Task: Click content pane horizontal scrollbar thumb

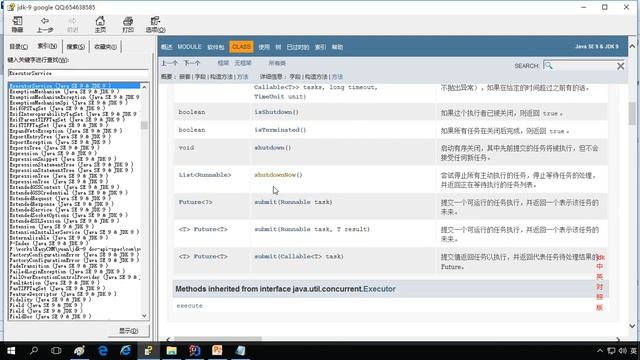Action: pos(218,339)
